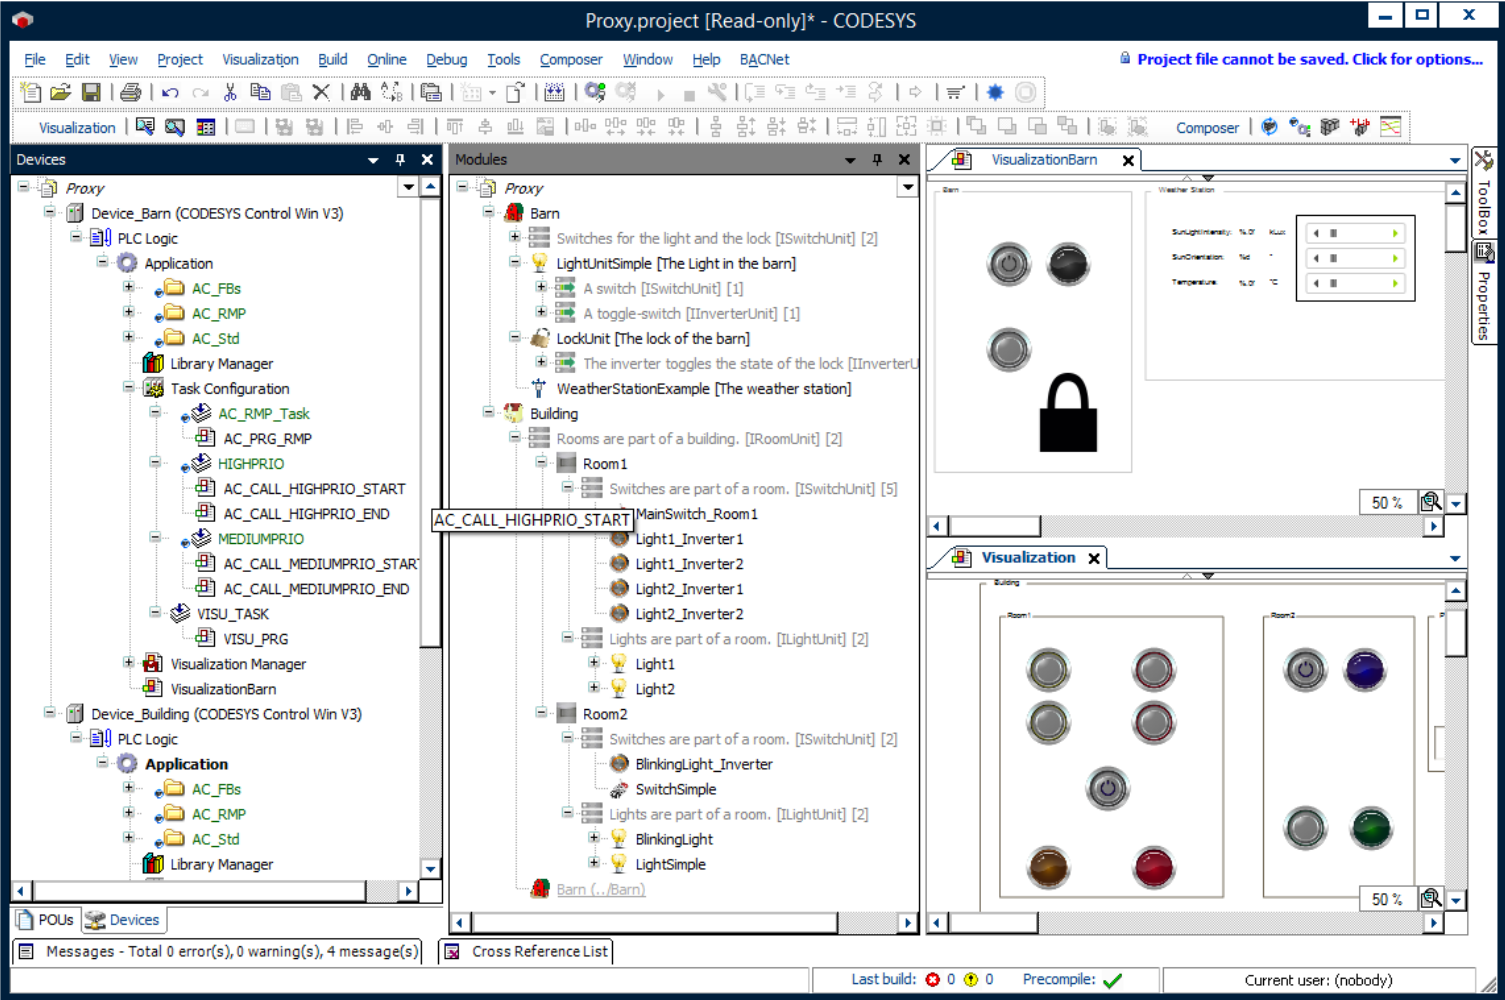This screenshot has height=1000, width=1505.
Task: Click the SunLightIntensity slider in Weather Station
Action: pyautogui.click(x=1355, y=233)
